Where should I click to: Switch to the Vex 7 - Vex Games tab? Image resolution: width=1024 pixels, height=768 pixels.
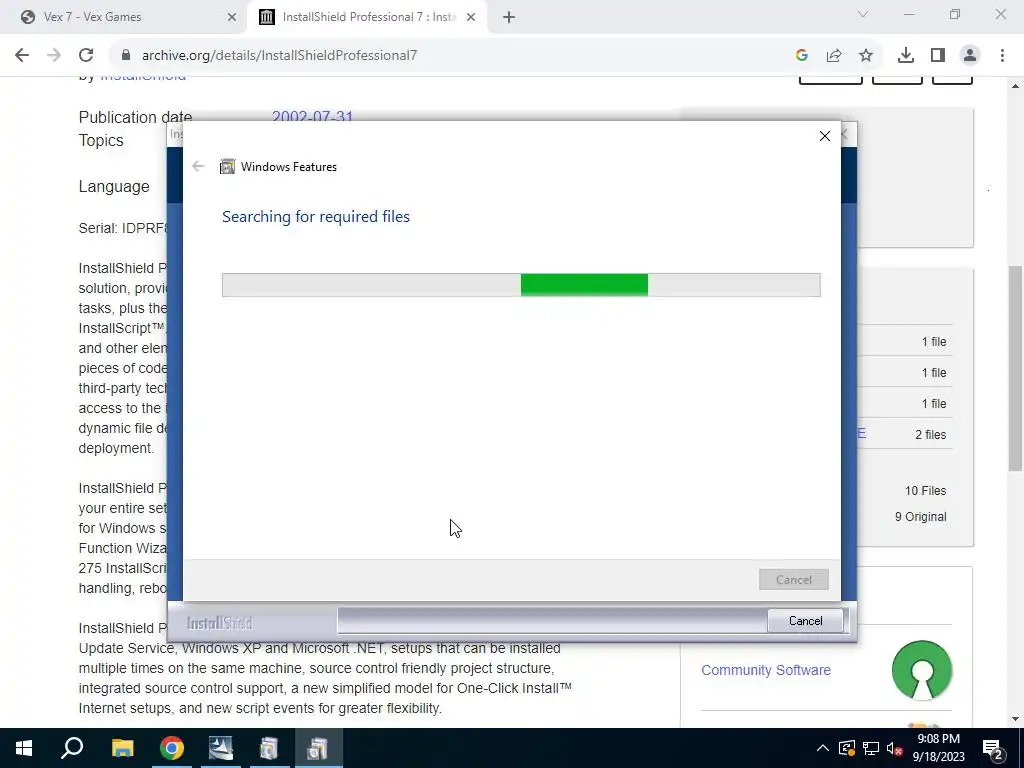click(124, 17)
